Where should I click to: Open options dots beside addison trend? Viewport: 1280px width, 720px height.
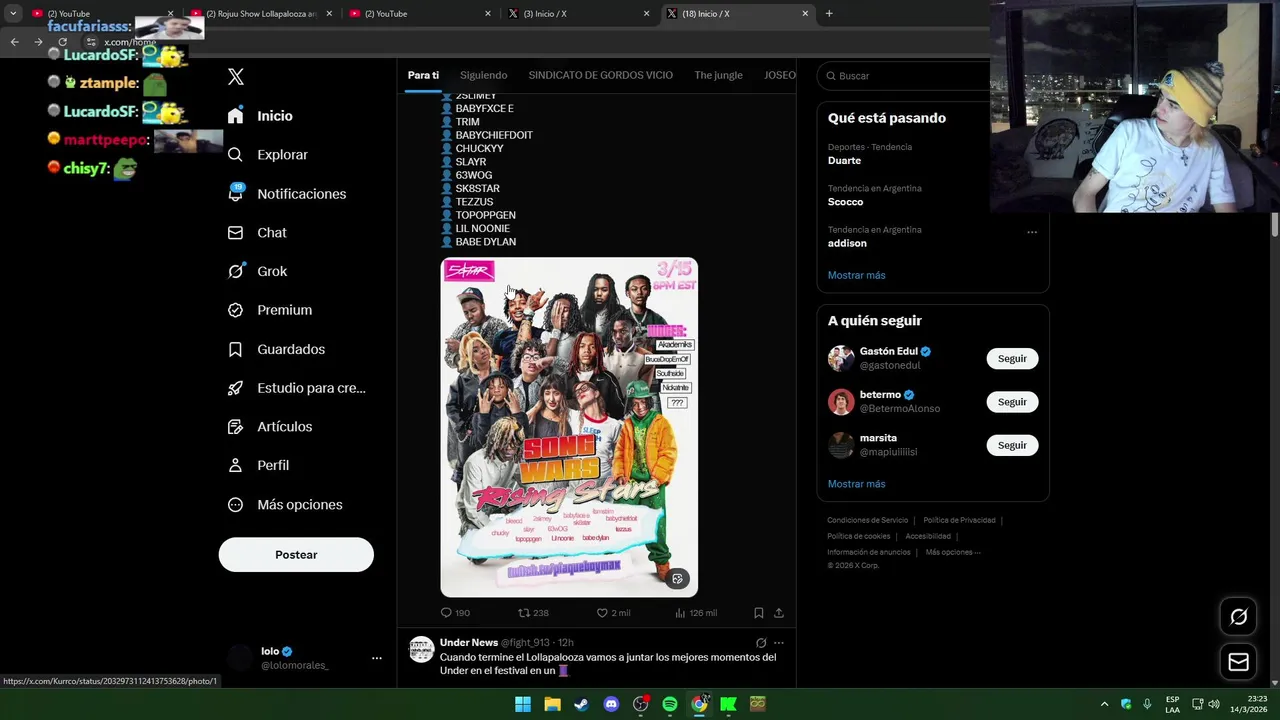(1032, 232)
